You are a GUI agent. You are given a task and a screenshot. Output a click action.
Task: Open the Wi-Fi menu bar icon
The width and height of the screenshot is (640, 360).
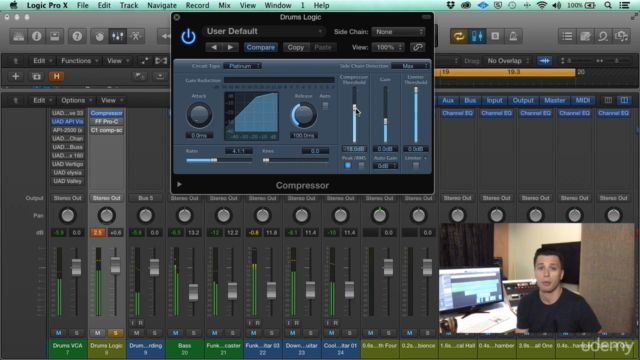[x=542, y=5]
